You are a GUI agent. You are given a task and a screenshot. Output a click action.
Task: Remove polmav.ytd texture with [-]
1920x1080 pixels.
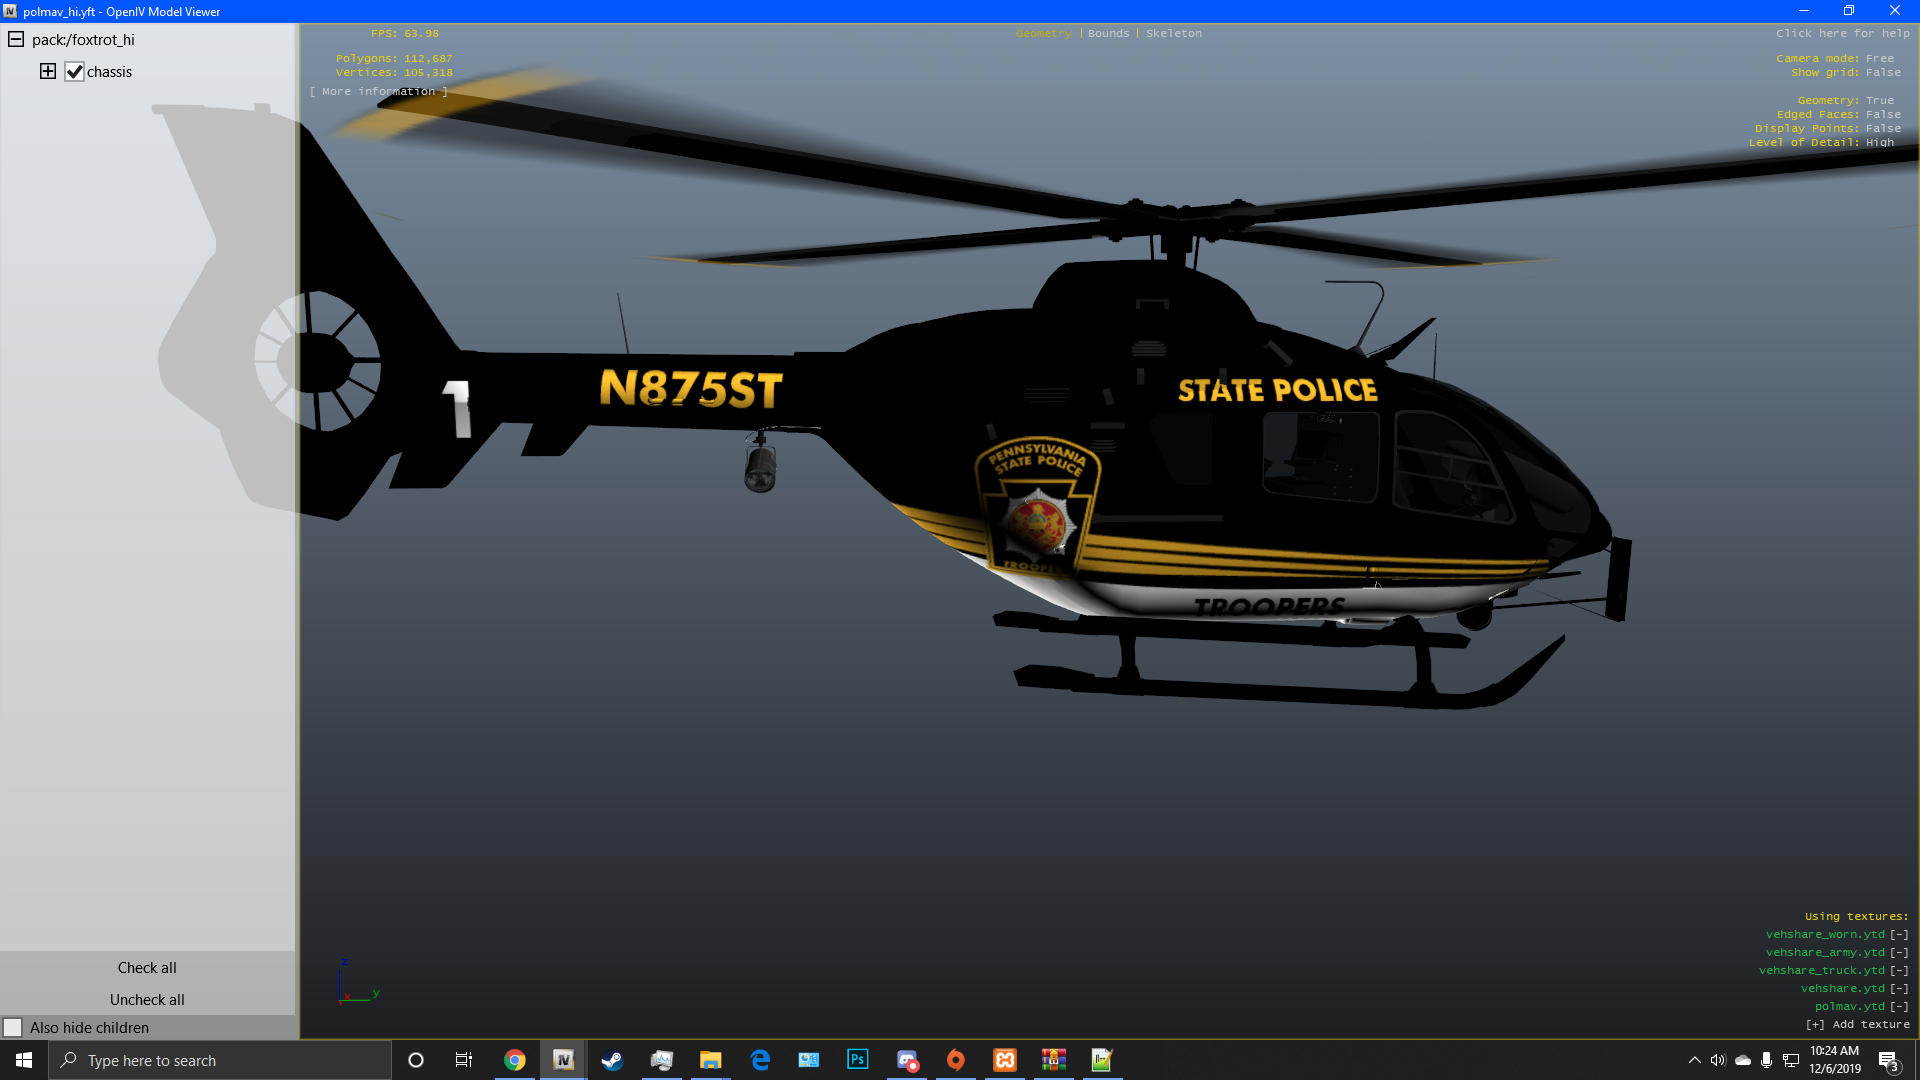click(x=1899, y=1006)
